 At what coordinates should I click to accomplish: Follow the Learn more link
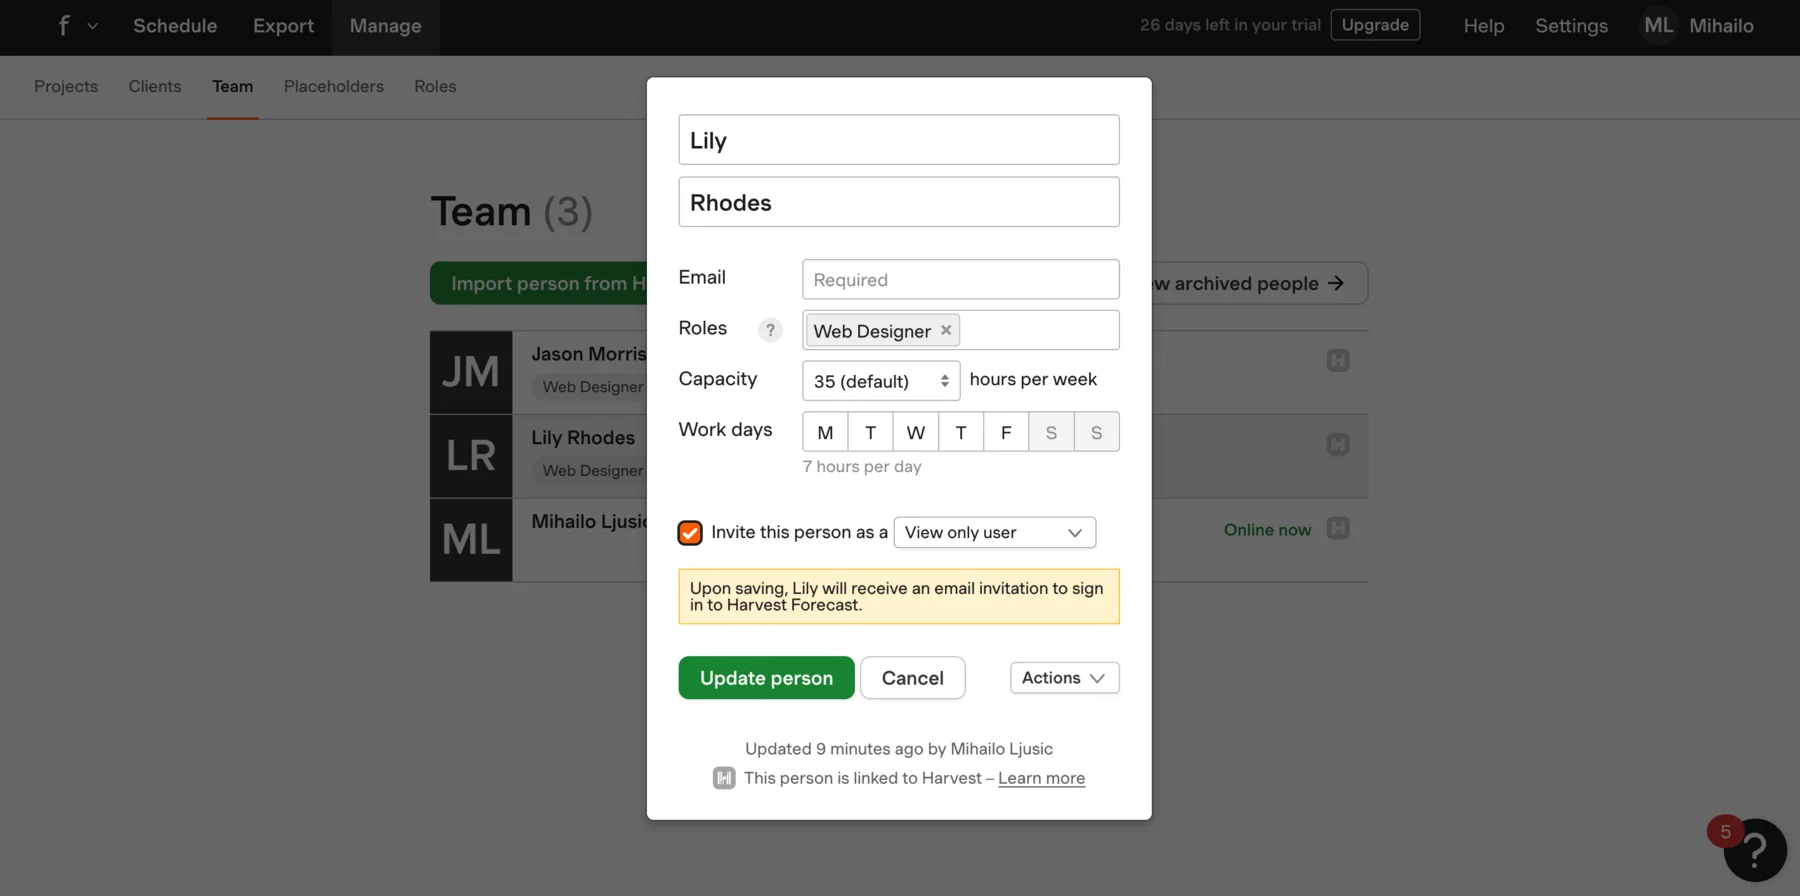1041,778
